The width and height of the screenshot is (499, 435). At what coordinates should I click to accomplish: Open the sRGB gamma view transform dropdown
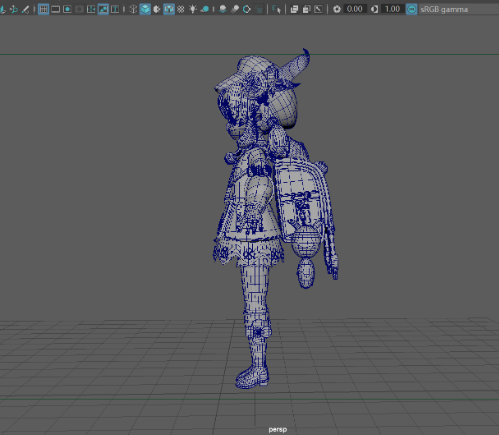459,9
